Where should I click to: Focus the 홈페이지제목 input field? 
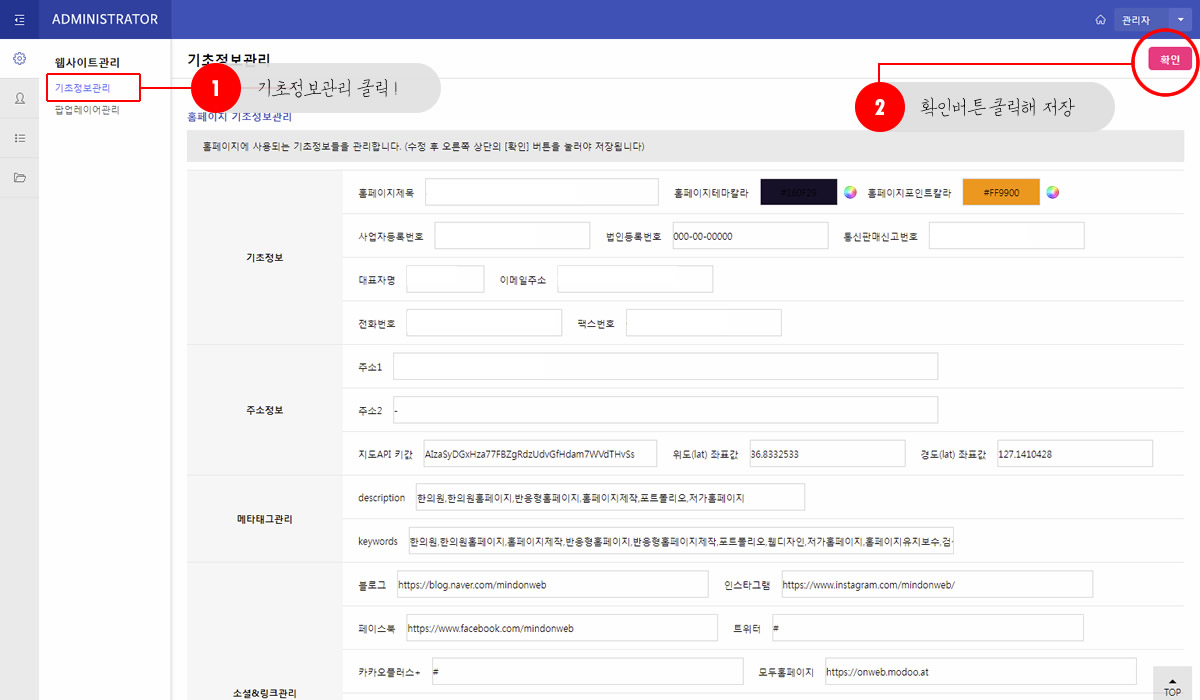(x=541, y=192)
